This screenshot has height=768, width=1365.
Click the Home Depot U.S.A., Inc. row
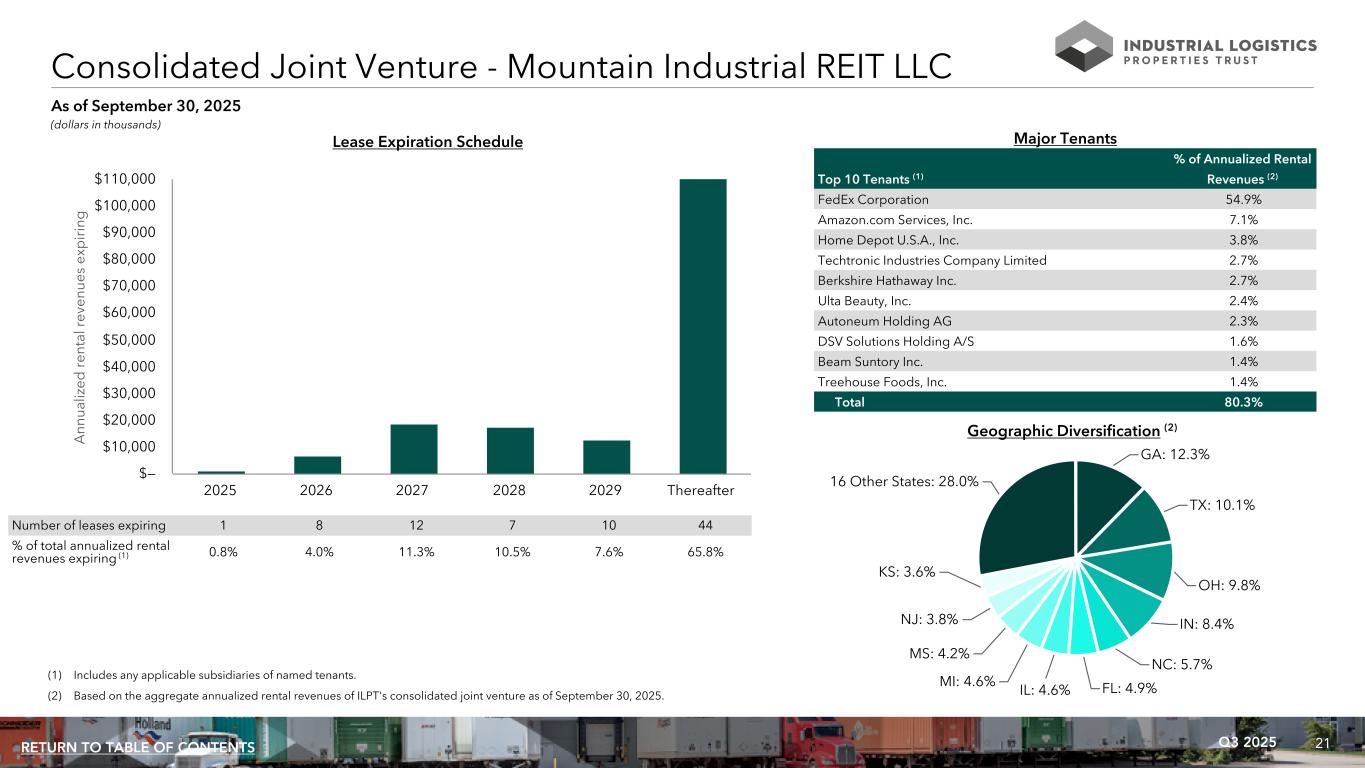pyautogui.click(x=1065, y=240)
